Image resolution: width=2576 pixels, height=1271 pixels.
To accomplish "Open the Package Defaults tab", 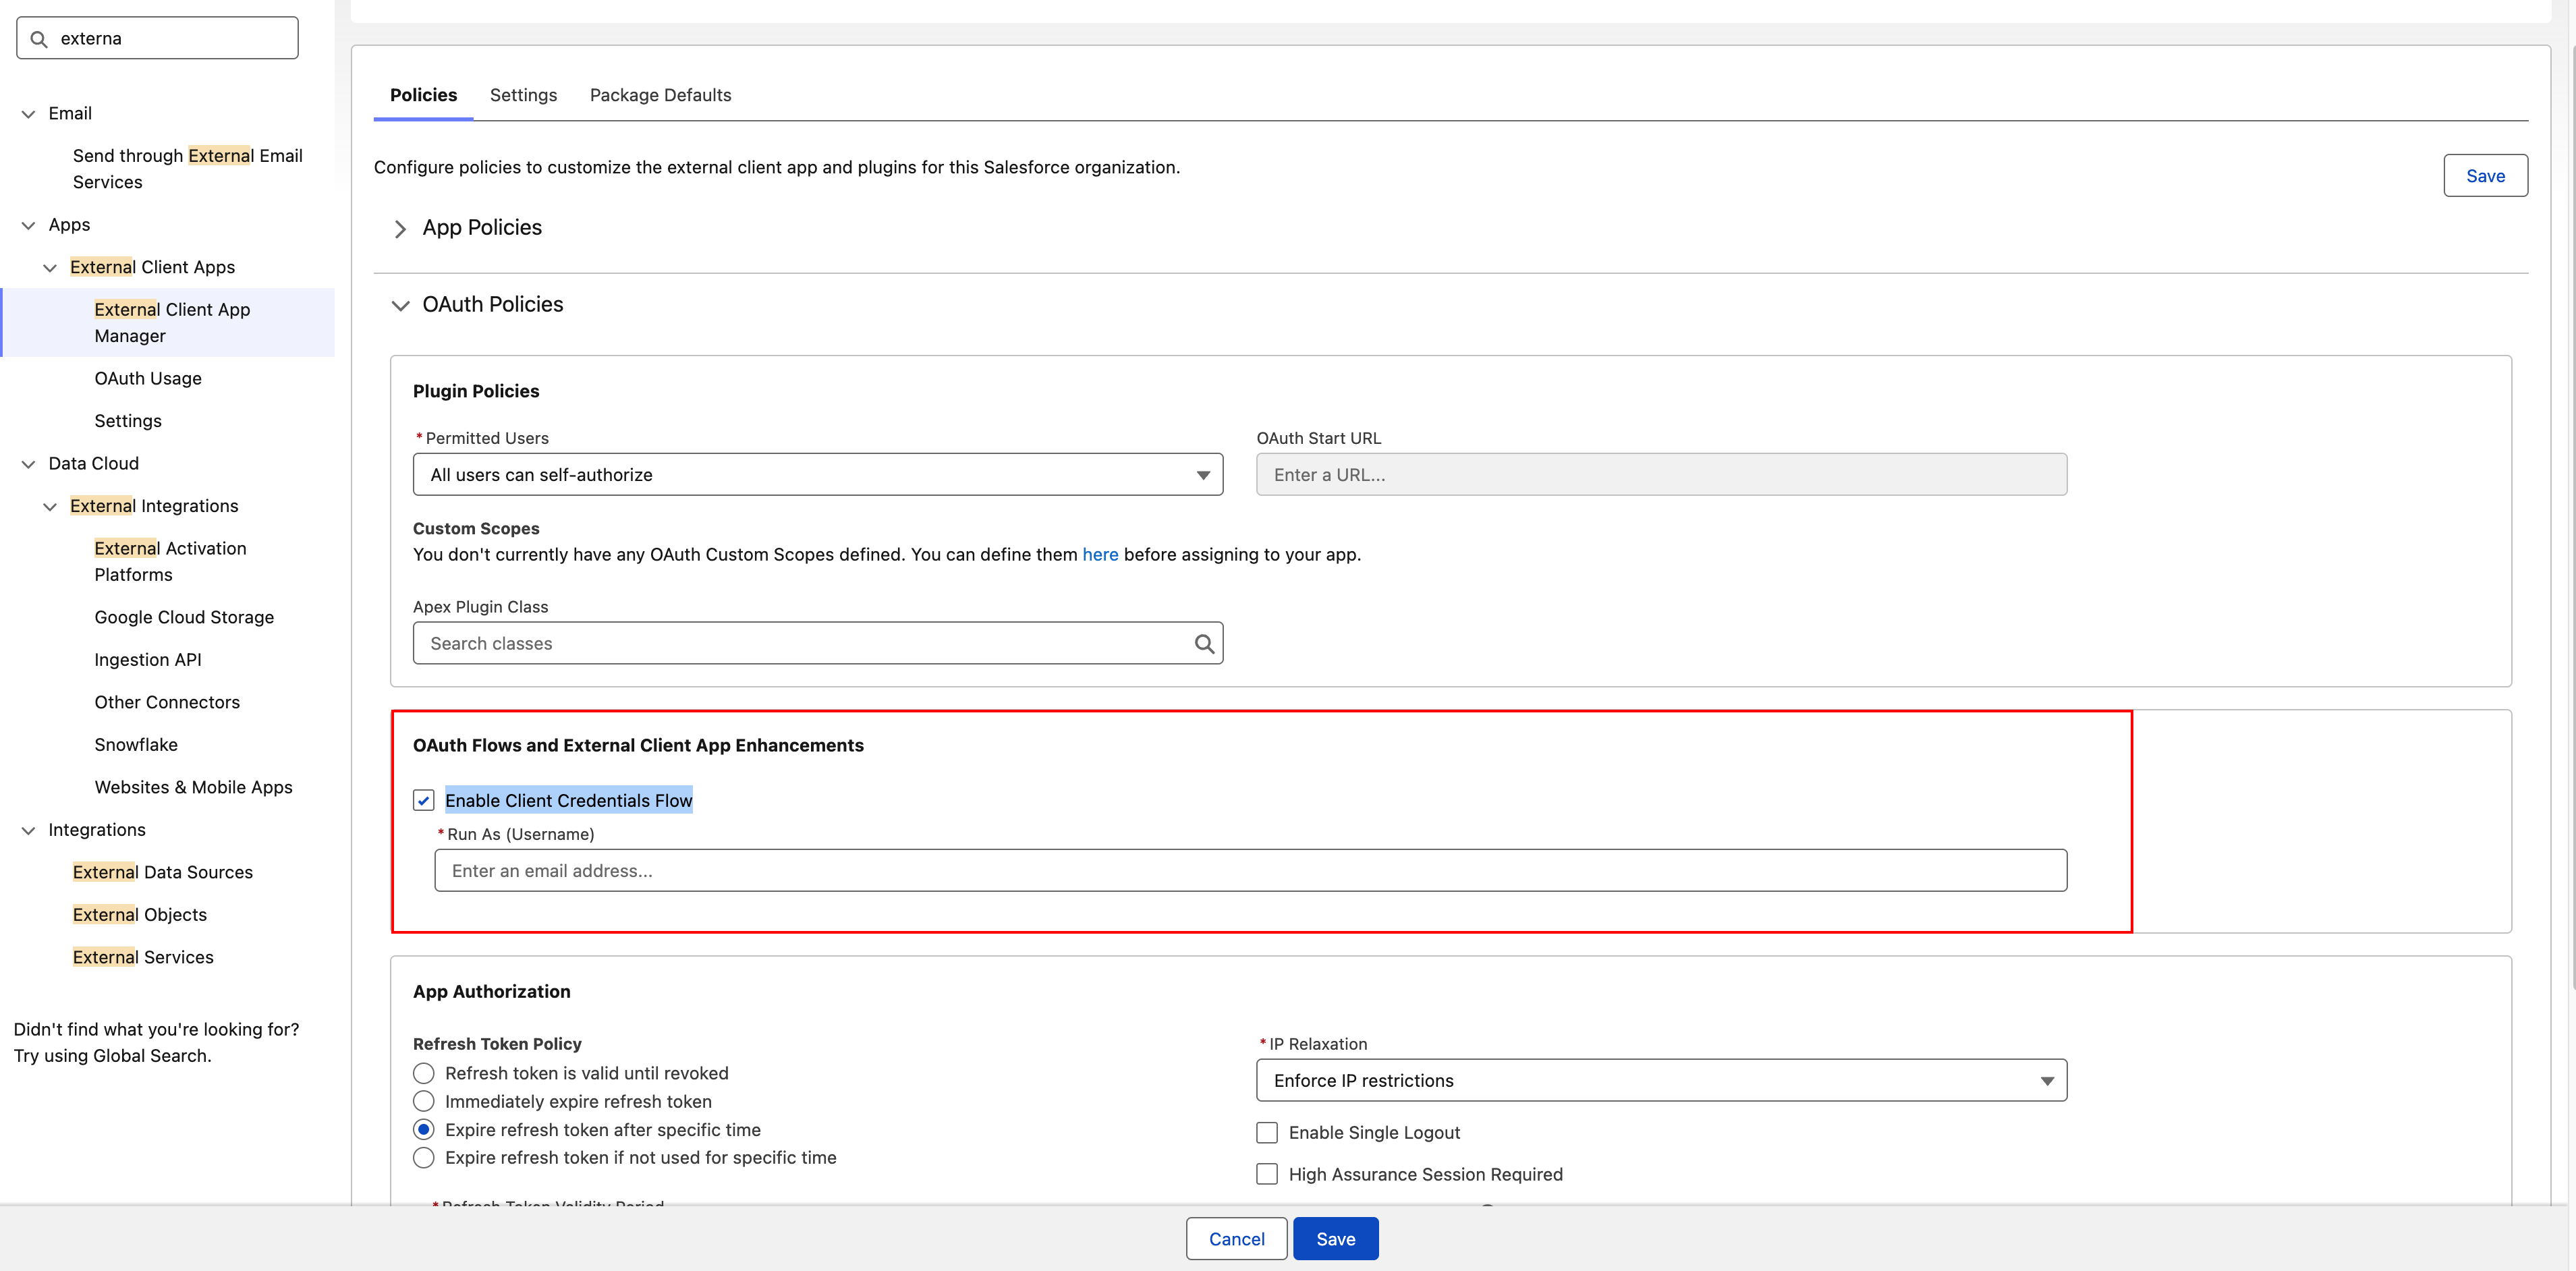I will [x=659, y=94].
